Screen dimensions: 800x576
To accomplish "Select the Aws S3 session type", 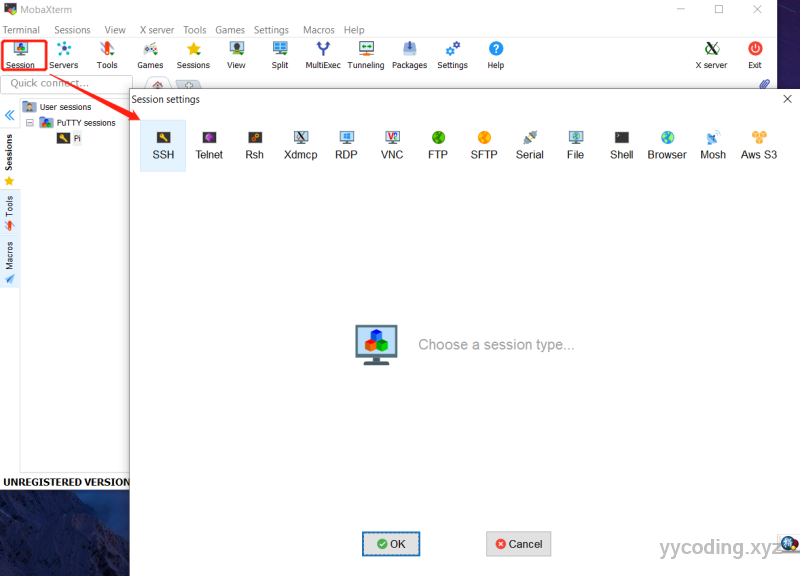I will coord(759,145).
